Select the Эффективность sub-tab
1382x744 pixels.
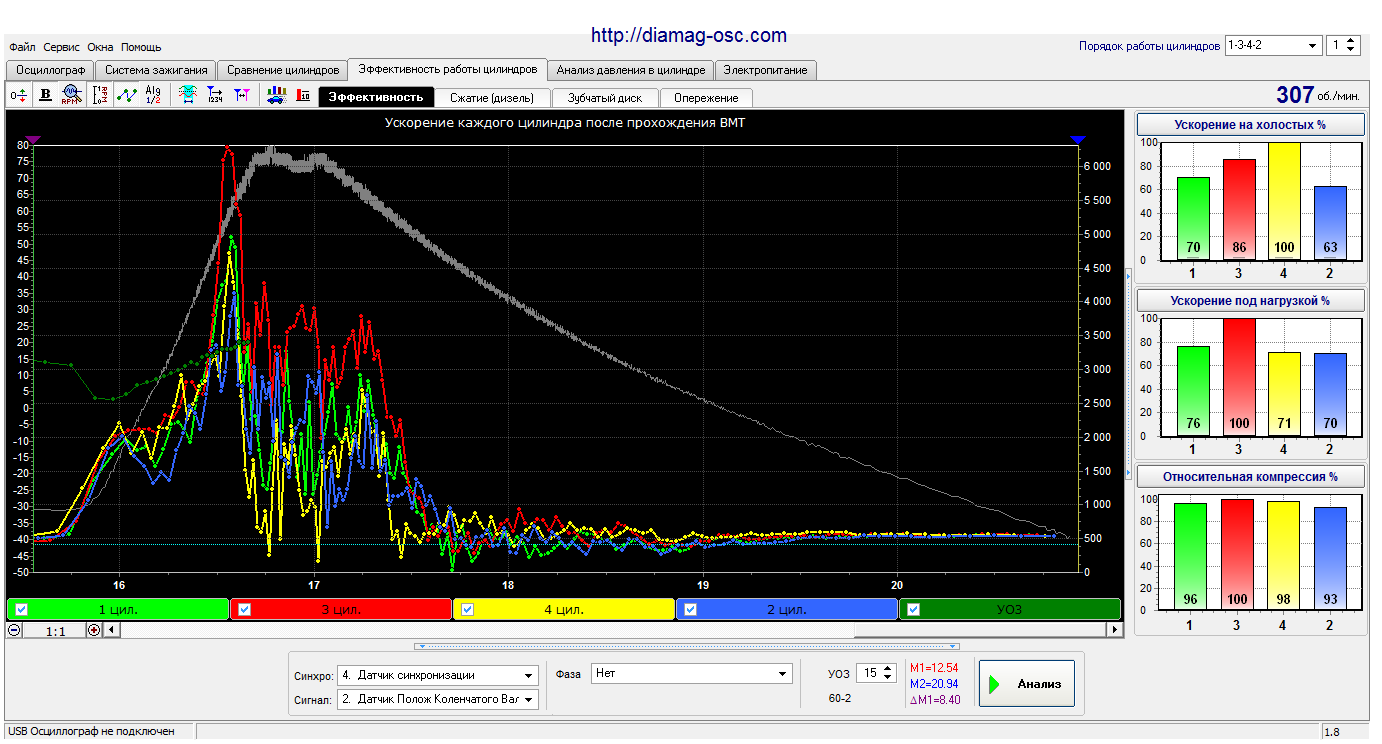(x=377, y=97)
